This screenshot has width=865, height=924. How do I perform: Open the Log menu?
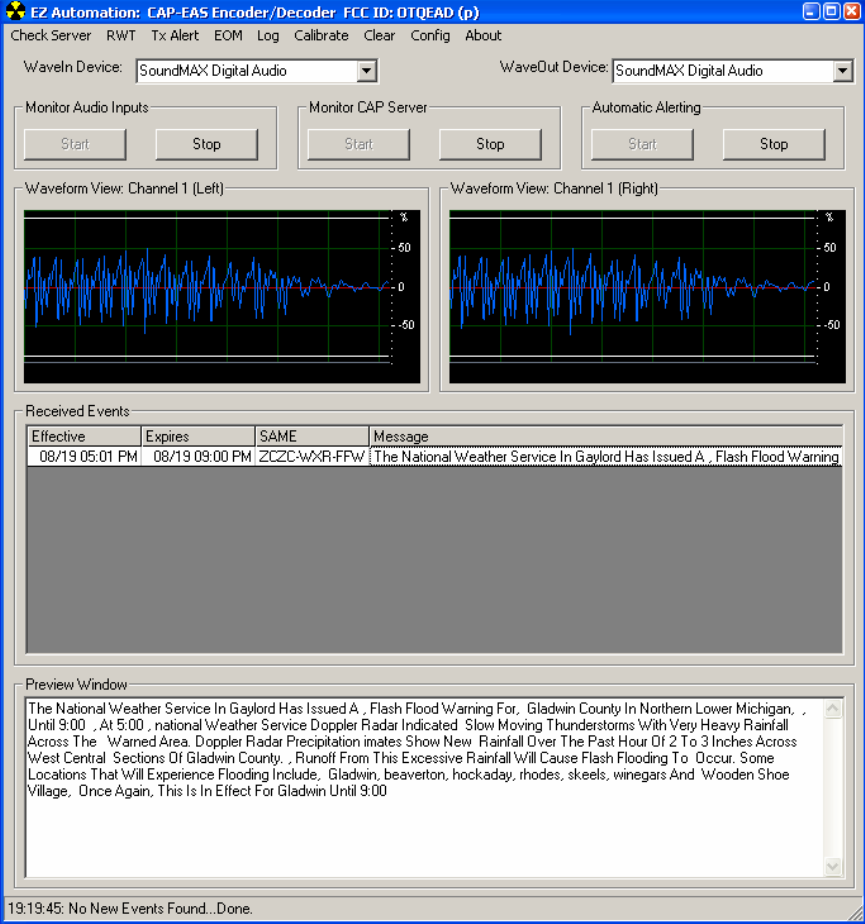pyautogui.click(x=268, y=35)
